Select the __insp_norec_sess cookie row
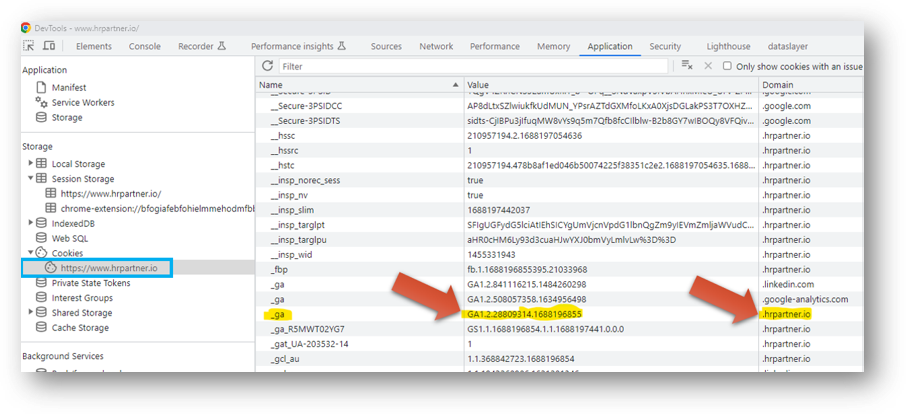The image size is (906, 414). (560, 180)
